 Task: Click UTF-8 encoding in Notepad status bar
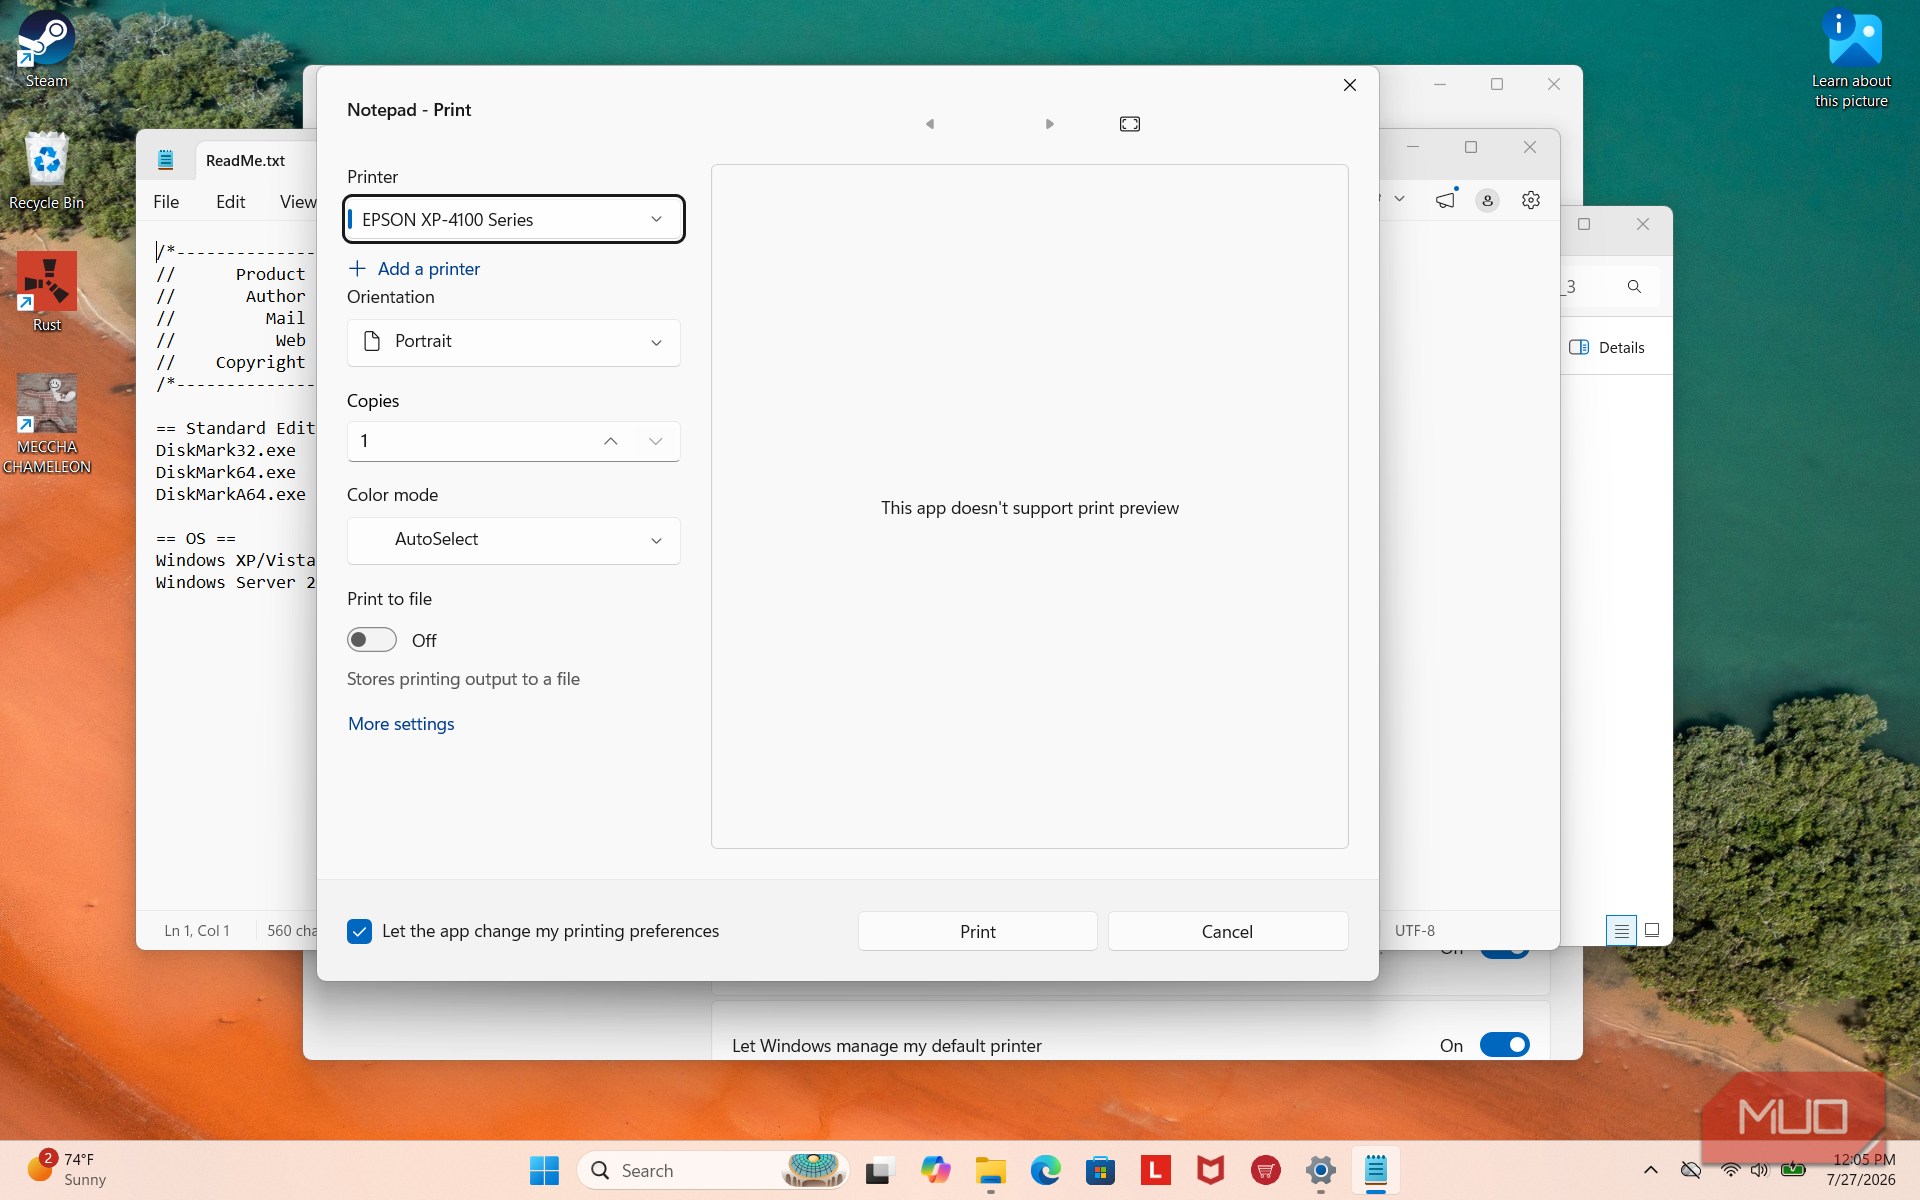click(1415, 931)
